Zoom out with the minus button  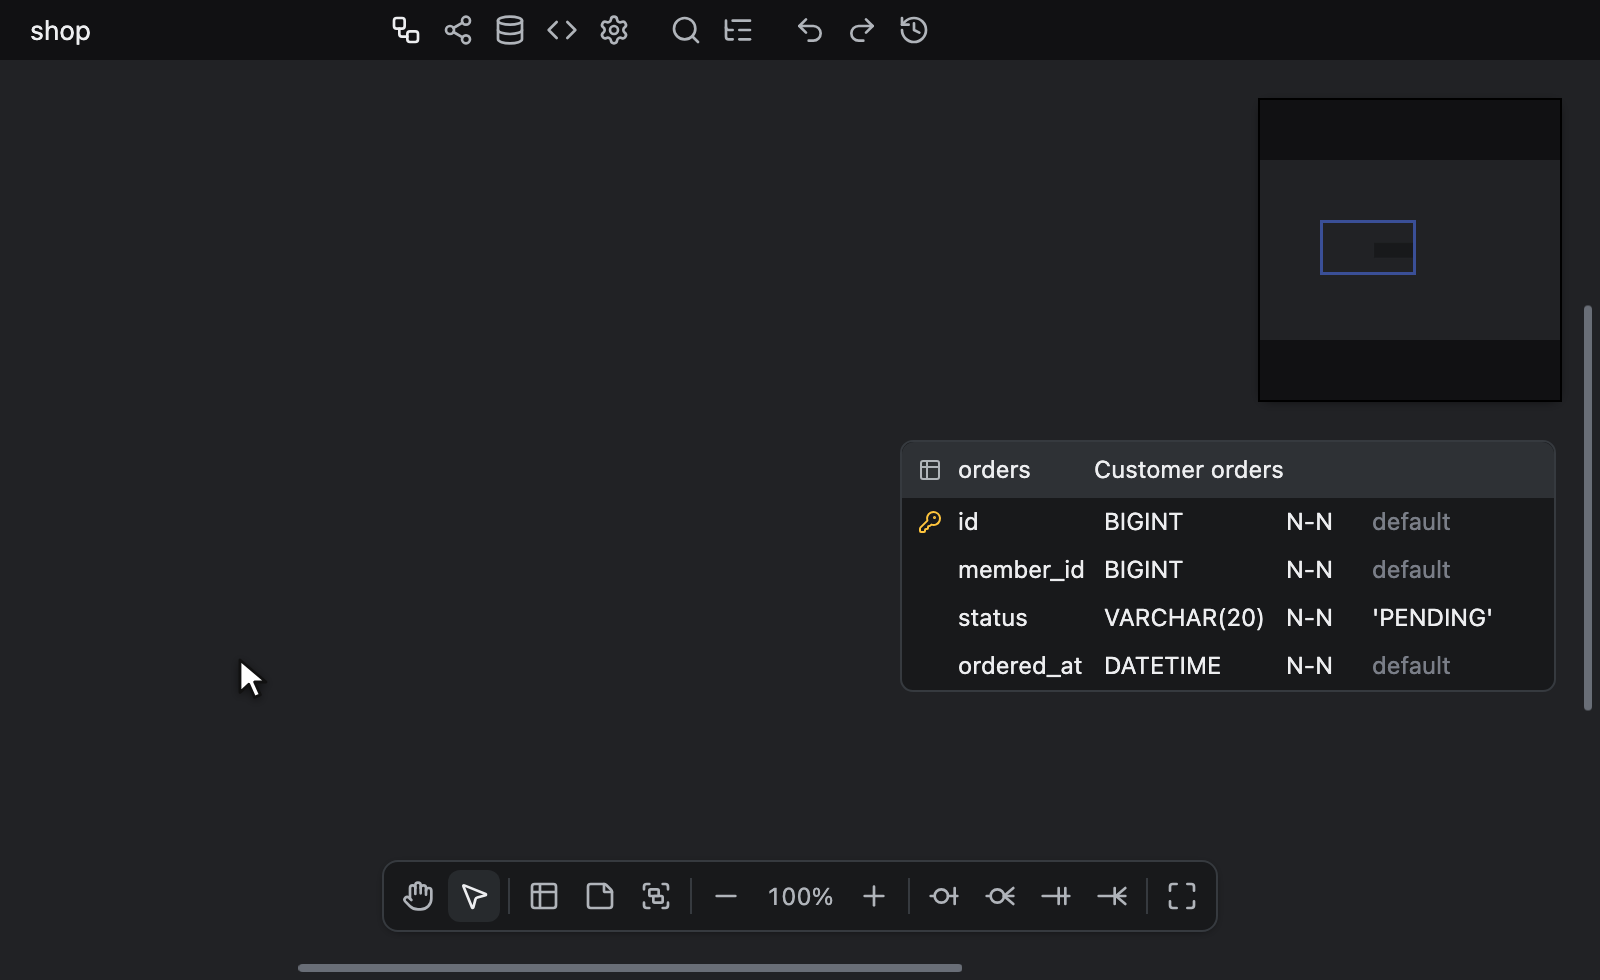point(726,896)
